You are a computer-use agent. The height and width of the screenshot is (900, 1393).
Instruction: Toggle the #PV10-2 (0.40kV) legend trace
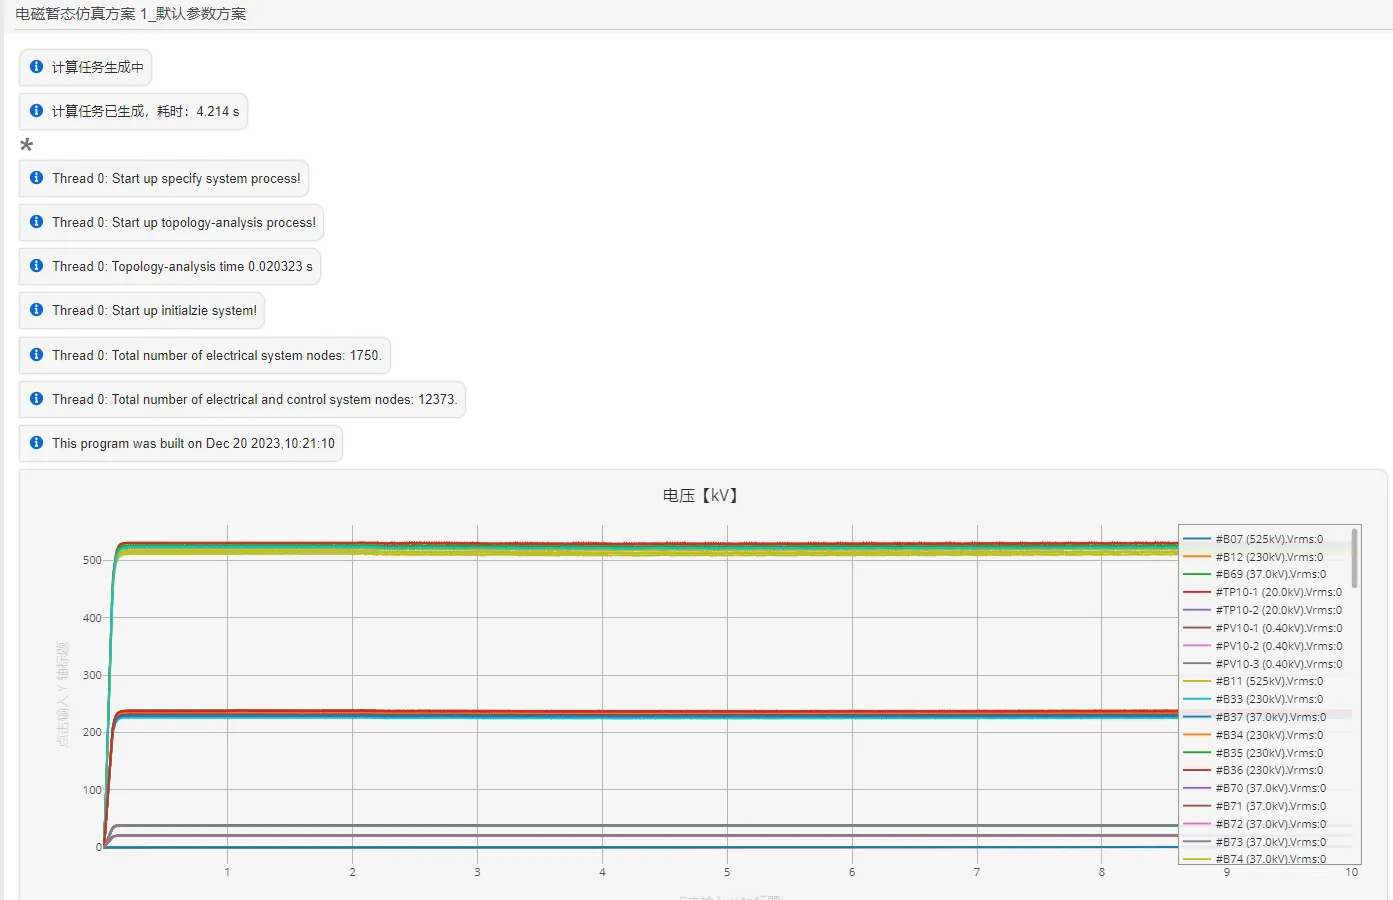[1262, 646]
